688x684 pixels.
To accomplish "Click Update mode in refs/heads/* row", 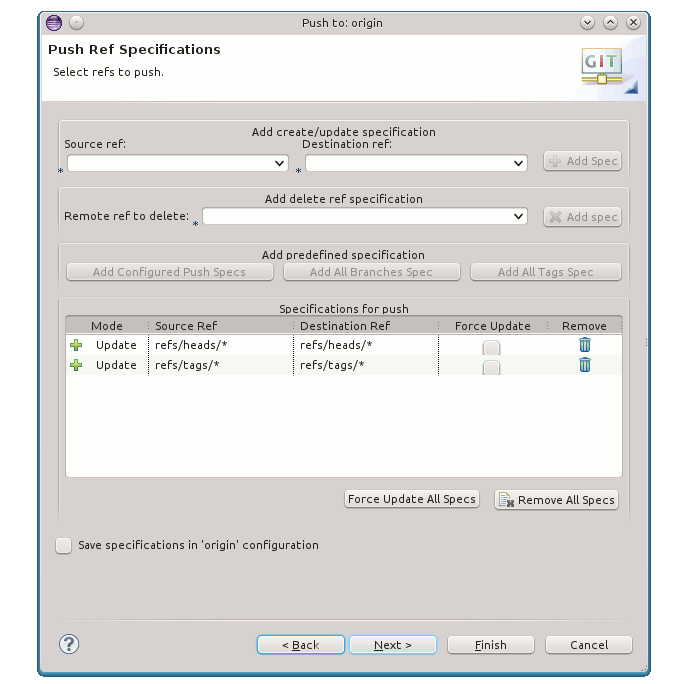I will click(116, 345).
